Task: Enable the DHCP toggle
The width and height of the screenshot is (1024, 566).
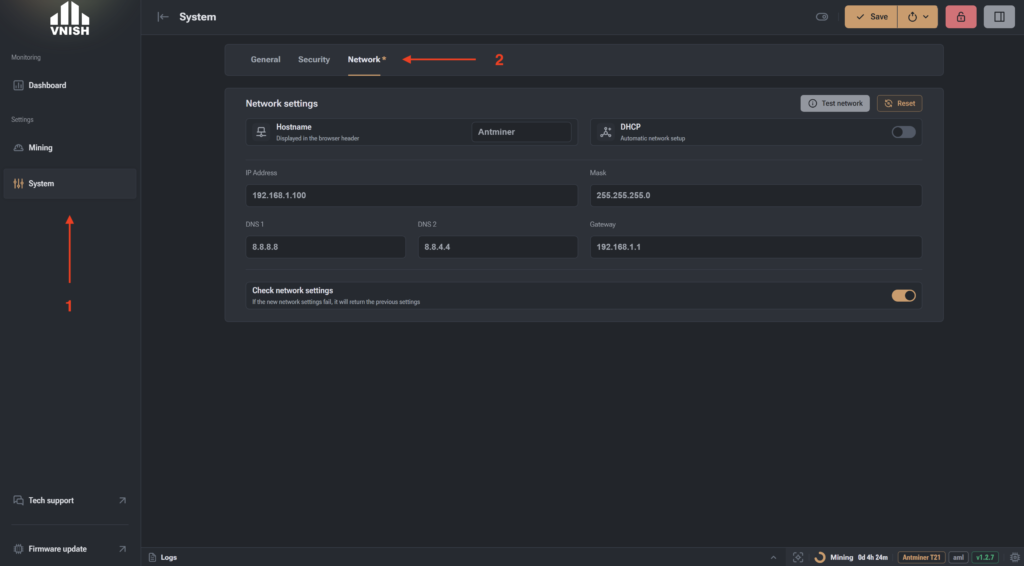Action: click(904, 132)
